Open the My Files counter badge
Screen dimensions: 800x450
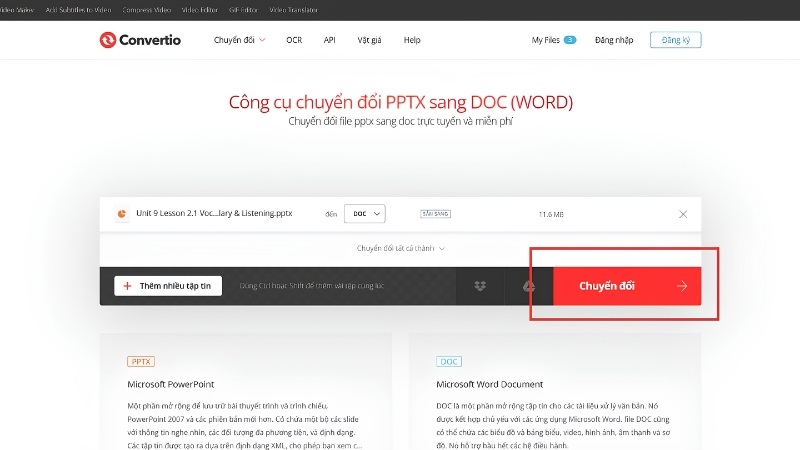pos(570,40)
